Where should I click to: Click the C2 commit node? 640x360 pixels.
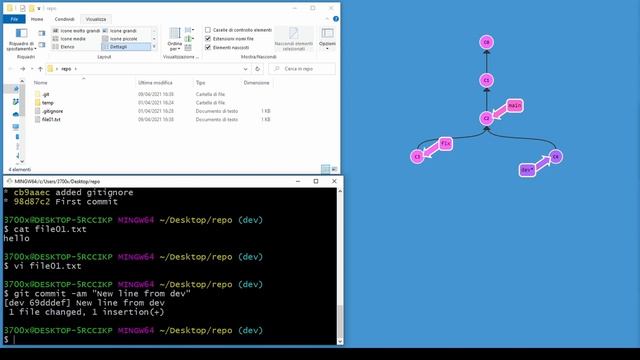pos(486,118)
